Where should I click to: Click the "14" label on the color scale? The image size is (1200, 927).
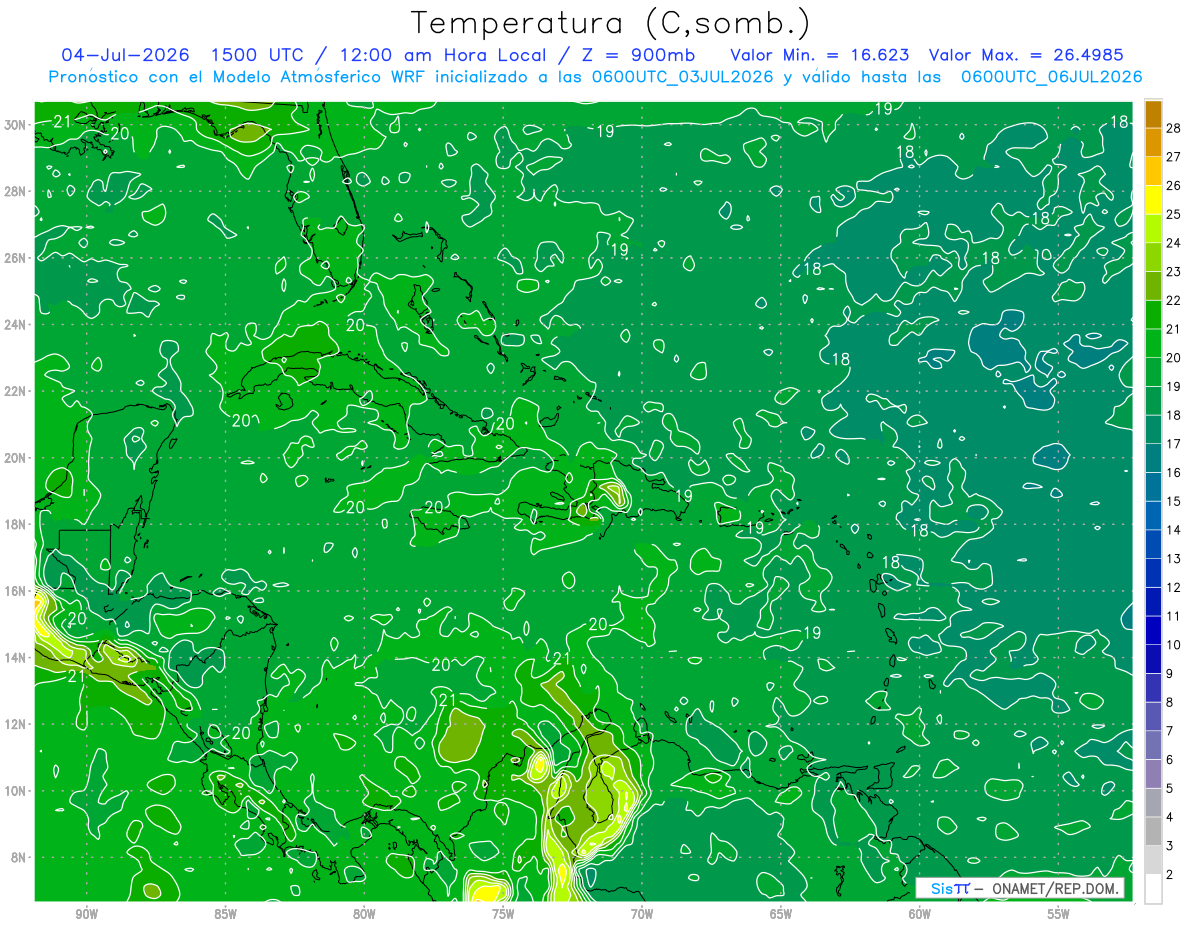tap(1174, 529)
